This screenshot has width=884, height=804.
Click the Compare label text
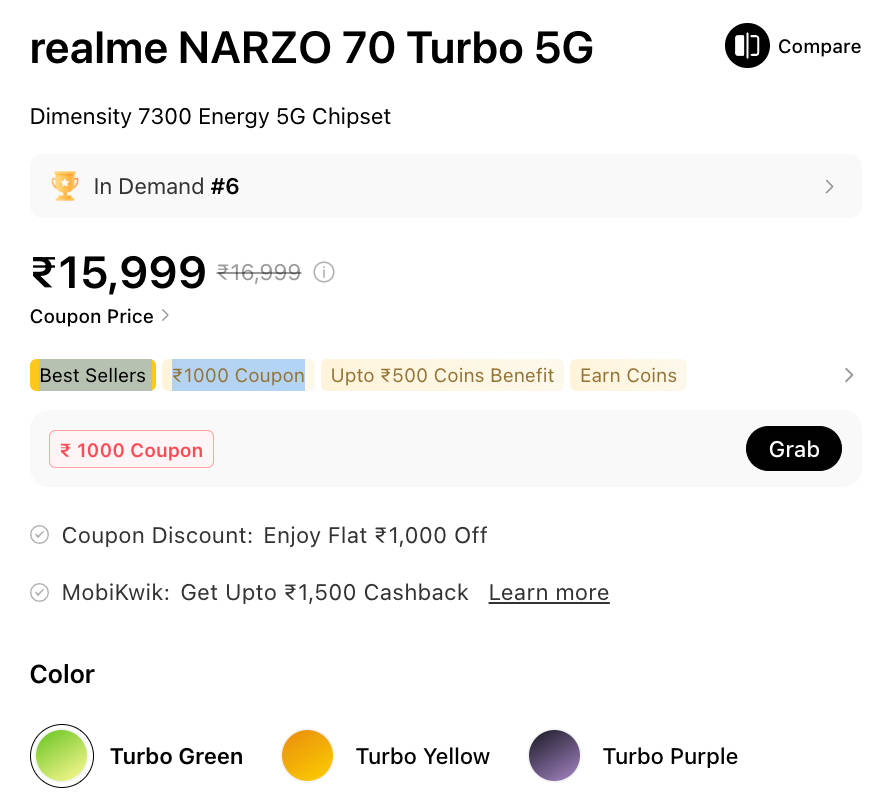coord(819,47)
